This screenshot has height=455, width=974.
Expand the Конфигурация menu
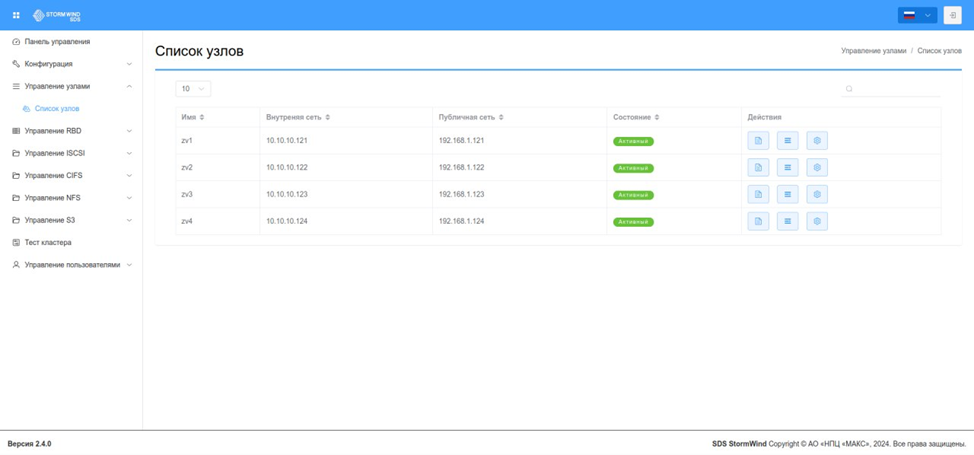[x=71, y=64]
